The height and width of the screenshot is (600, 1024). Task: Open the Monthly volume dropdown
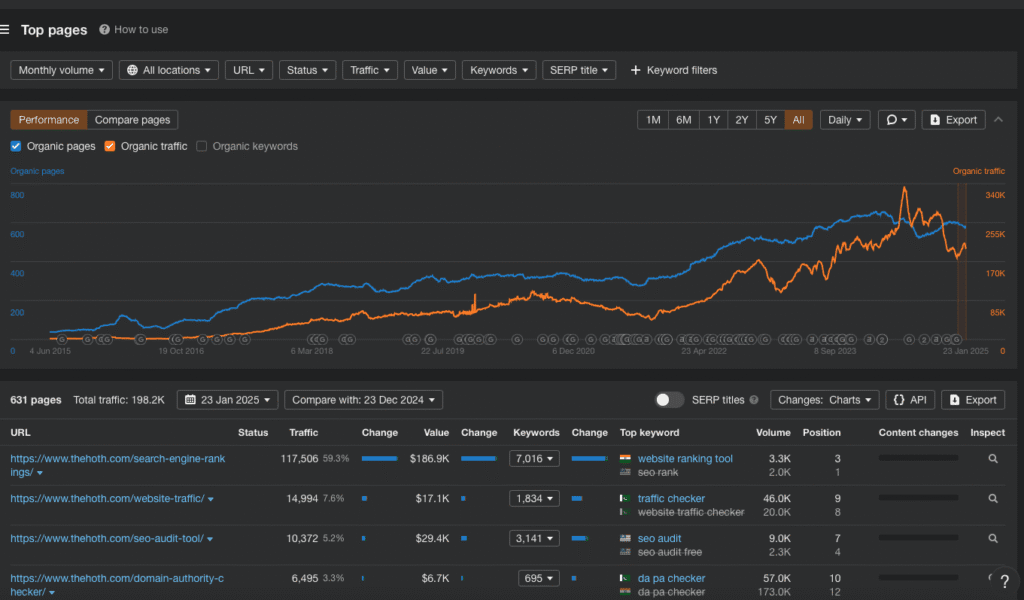(x=61, y=70)
